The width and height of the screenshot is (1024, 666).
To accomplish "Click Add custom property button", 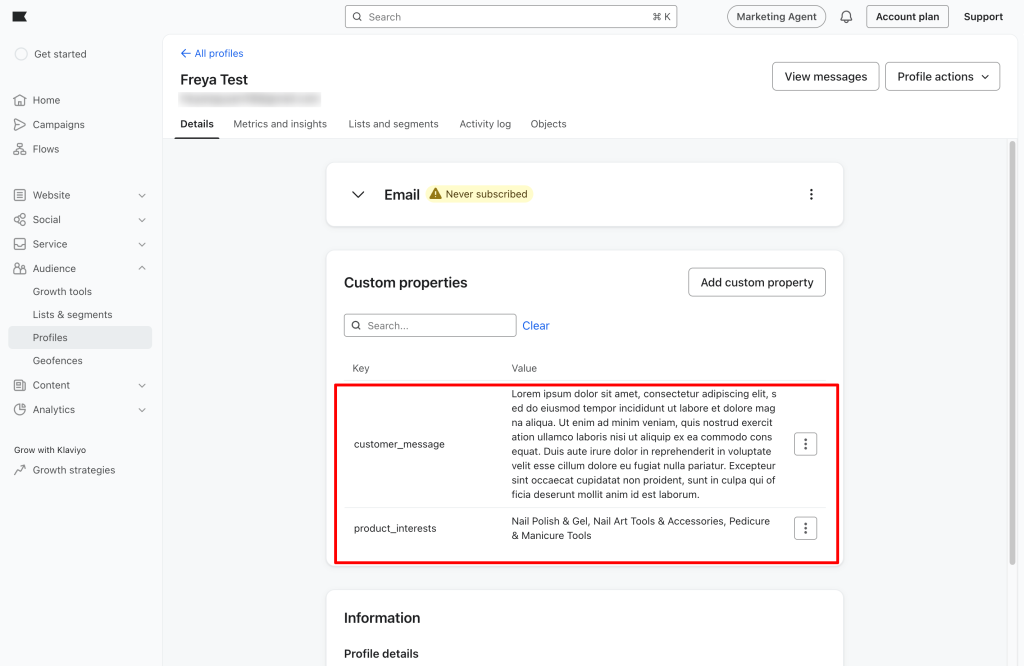I will [757, 282].
